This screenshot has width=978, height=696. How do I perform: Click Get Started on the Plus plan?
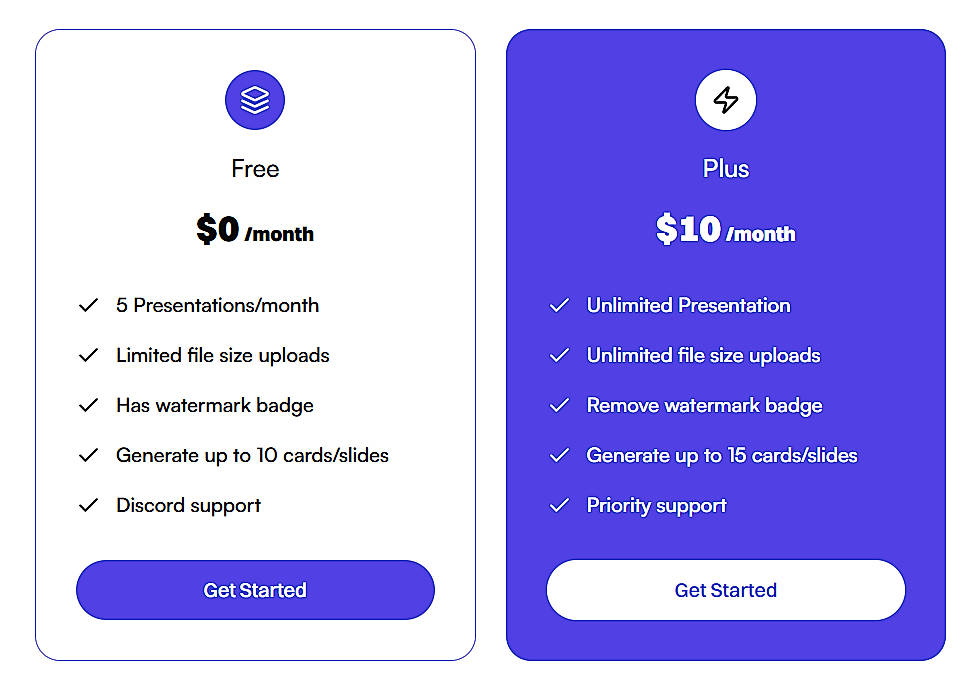[725, 590]
